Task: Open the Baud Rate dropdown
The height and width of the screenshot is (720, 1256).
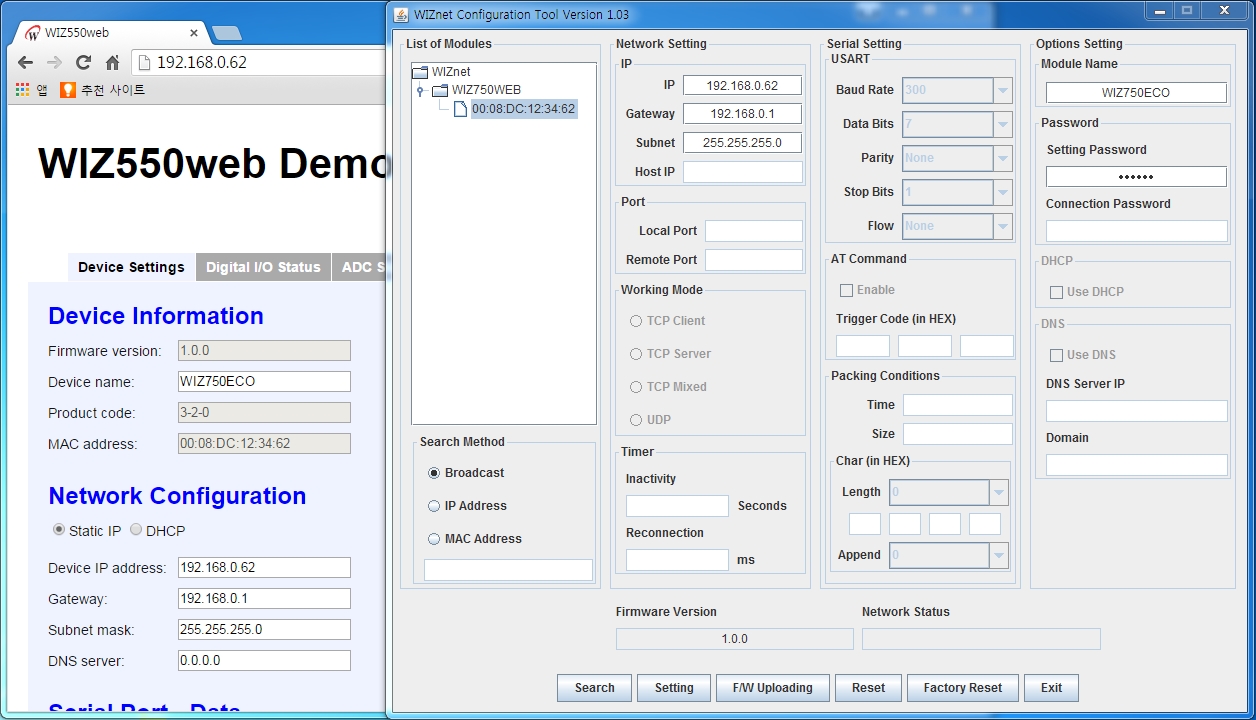Action: [957, 90]
